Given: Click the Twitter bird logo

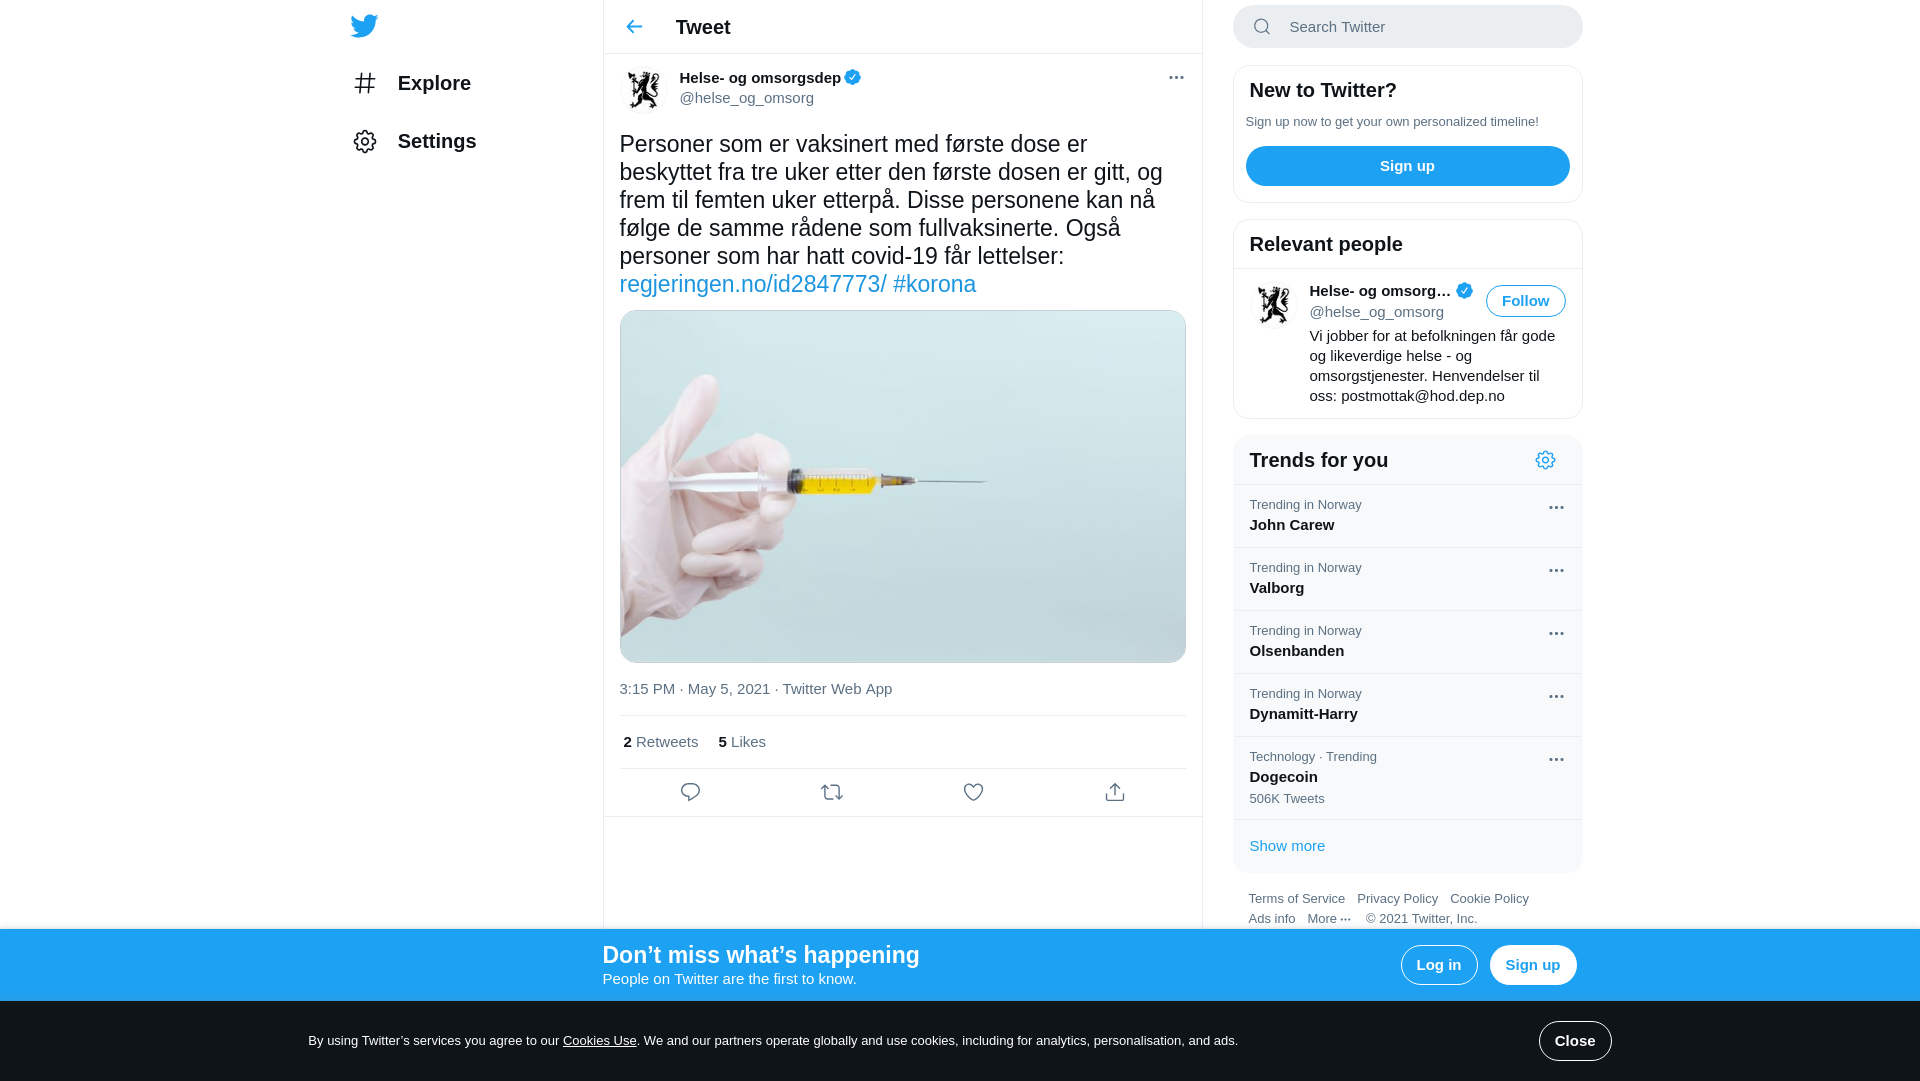Looking at the screenshot, I should tap(364, 26).
